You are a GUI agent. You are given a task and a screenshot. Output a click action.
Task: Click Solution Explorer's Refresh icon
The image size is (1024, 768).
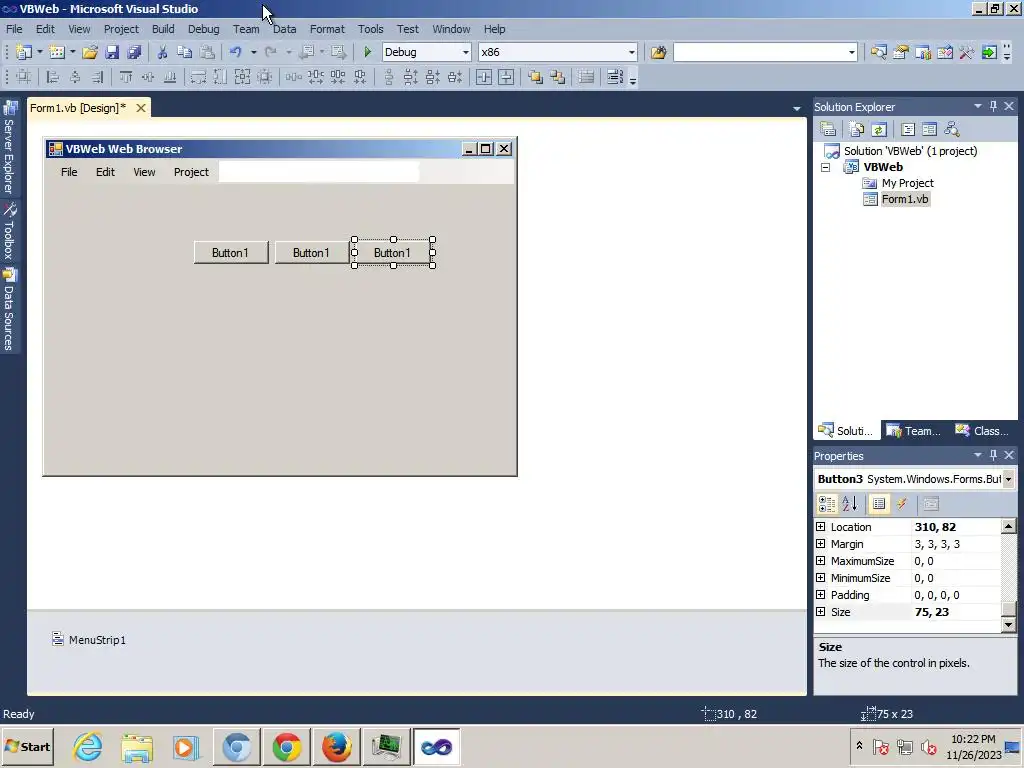(879, 129)
